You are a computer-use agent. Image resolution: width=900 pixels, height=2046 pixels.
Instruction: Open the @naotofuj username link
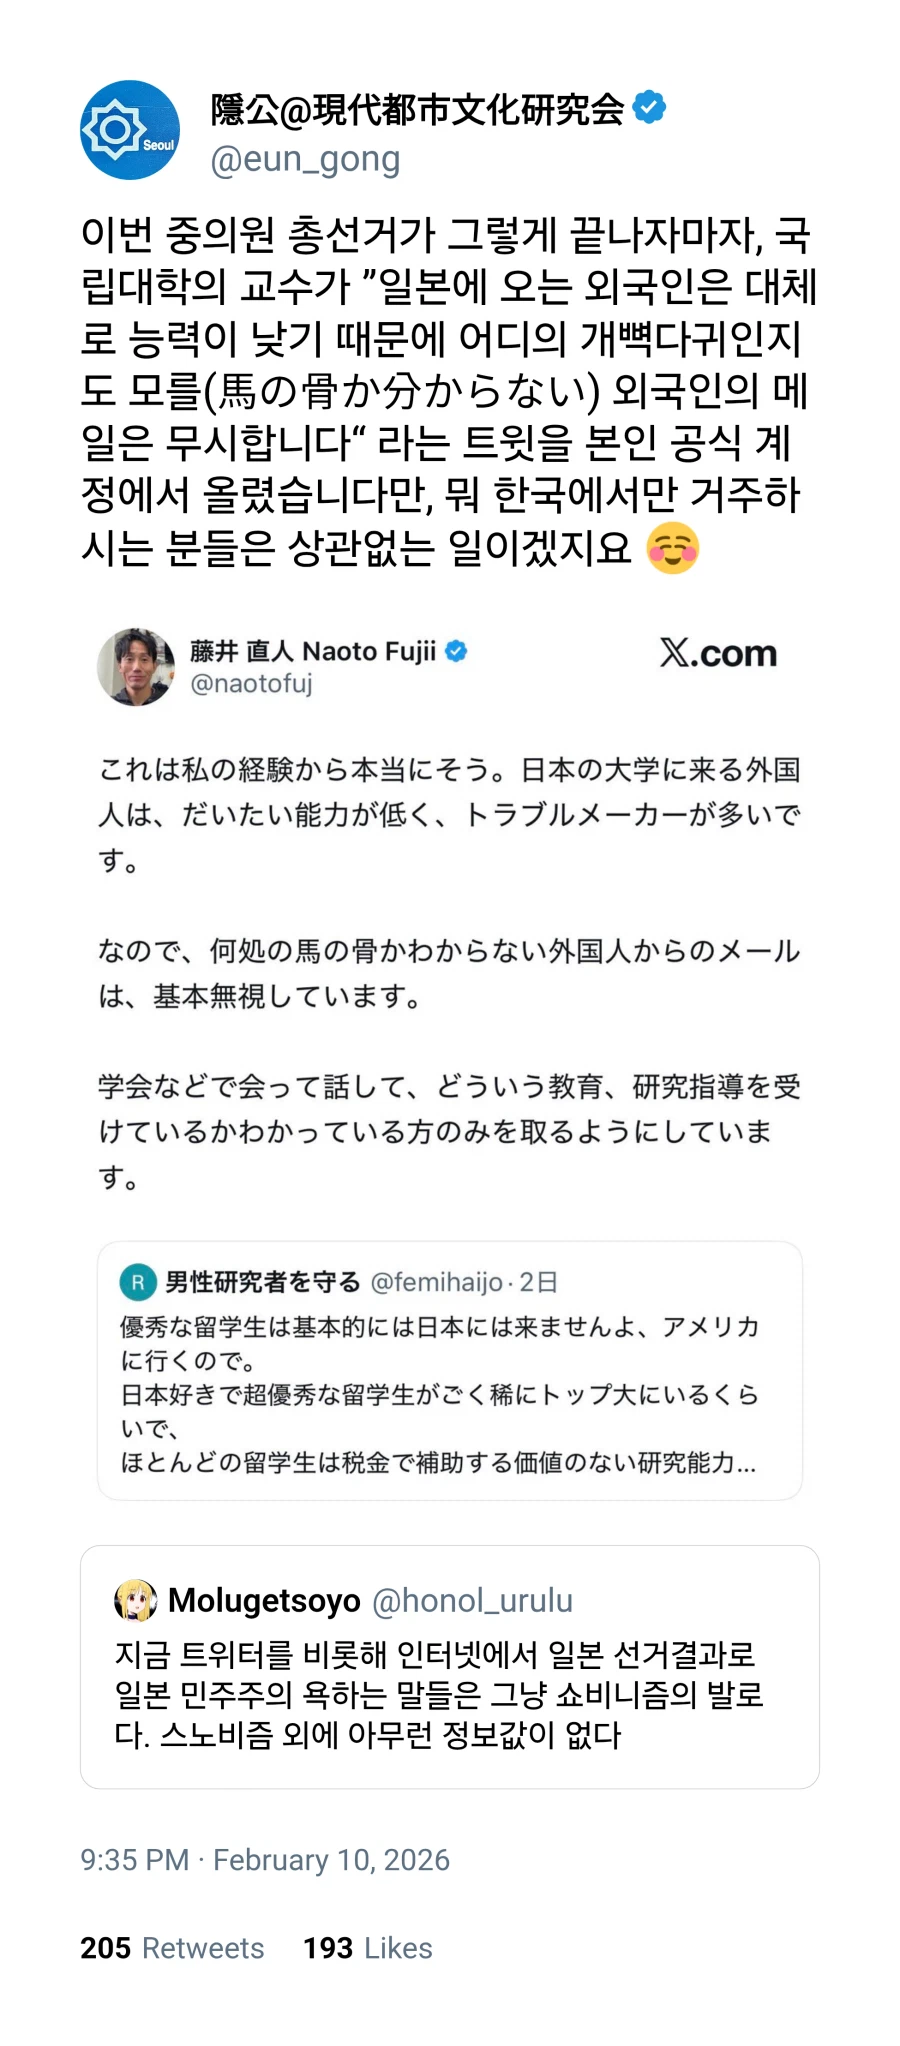(252, 684)
